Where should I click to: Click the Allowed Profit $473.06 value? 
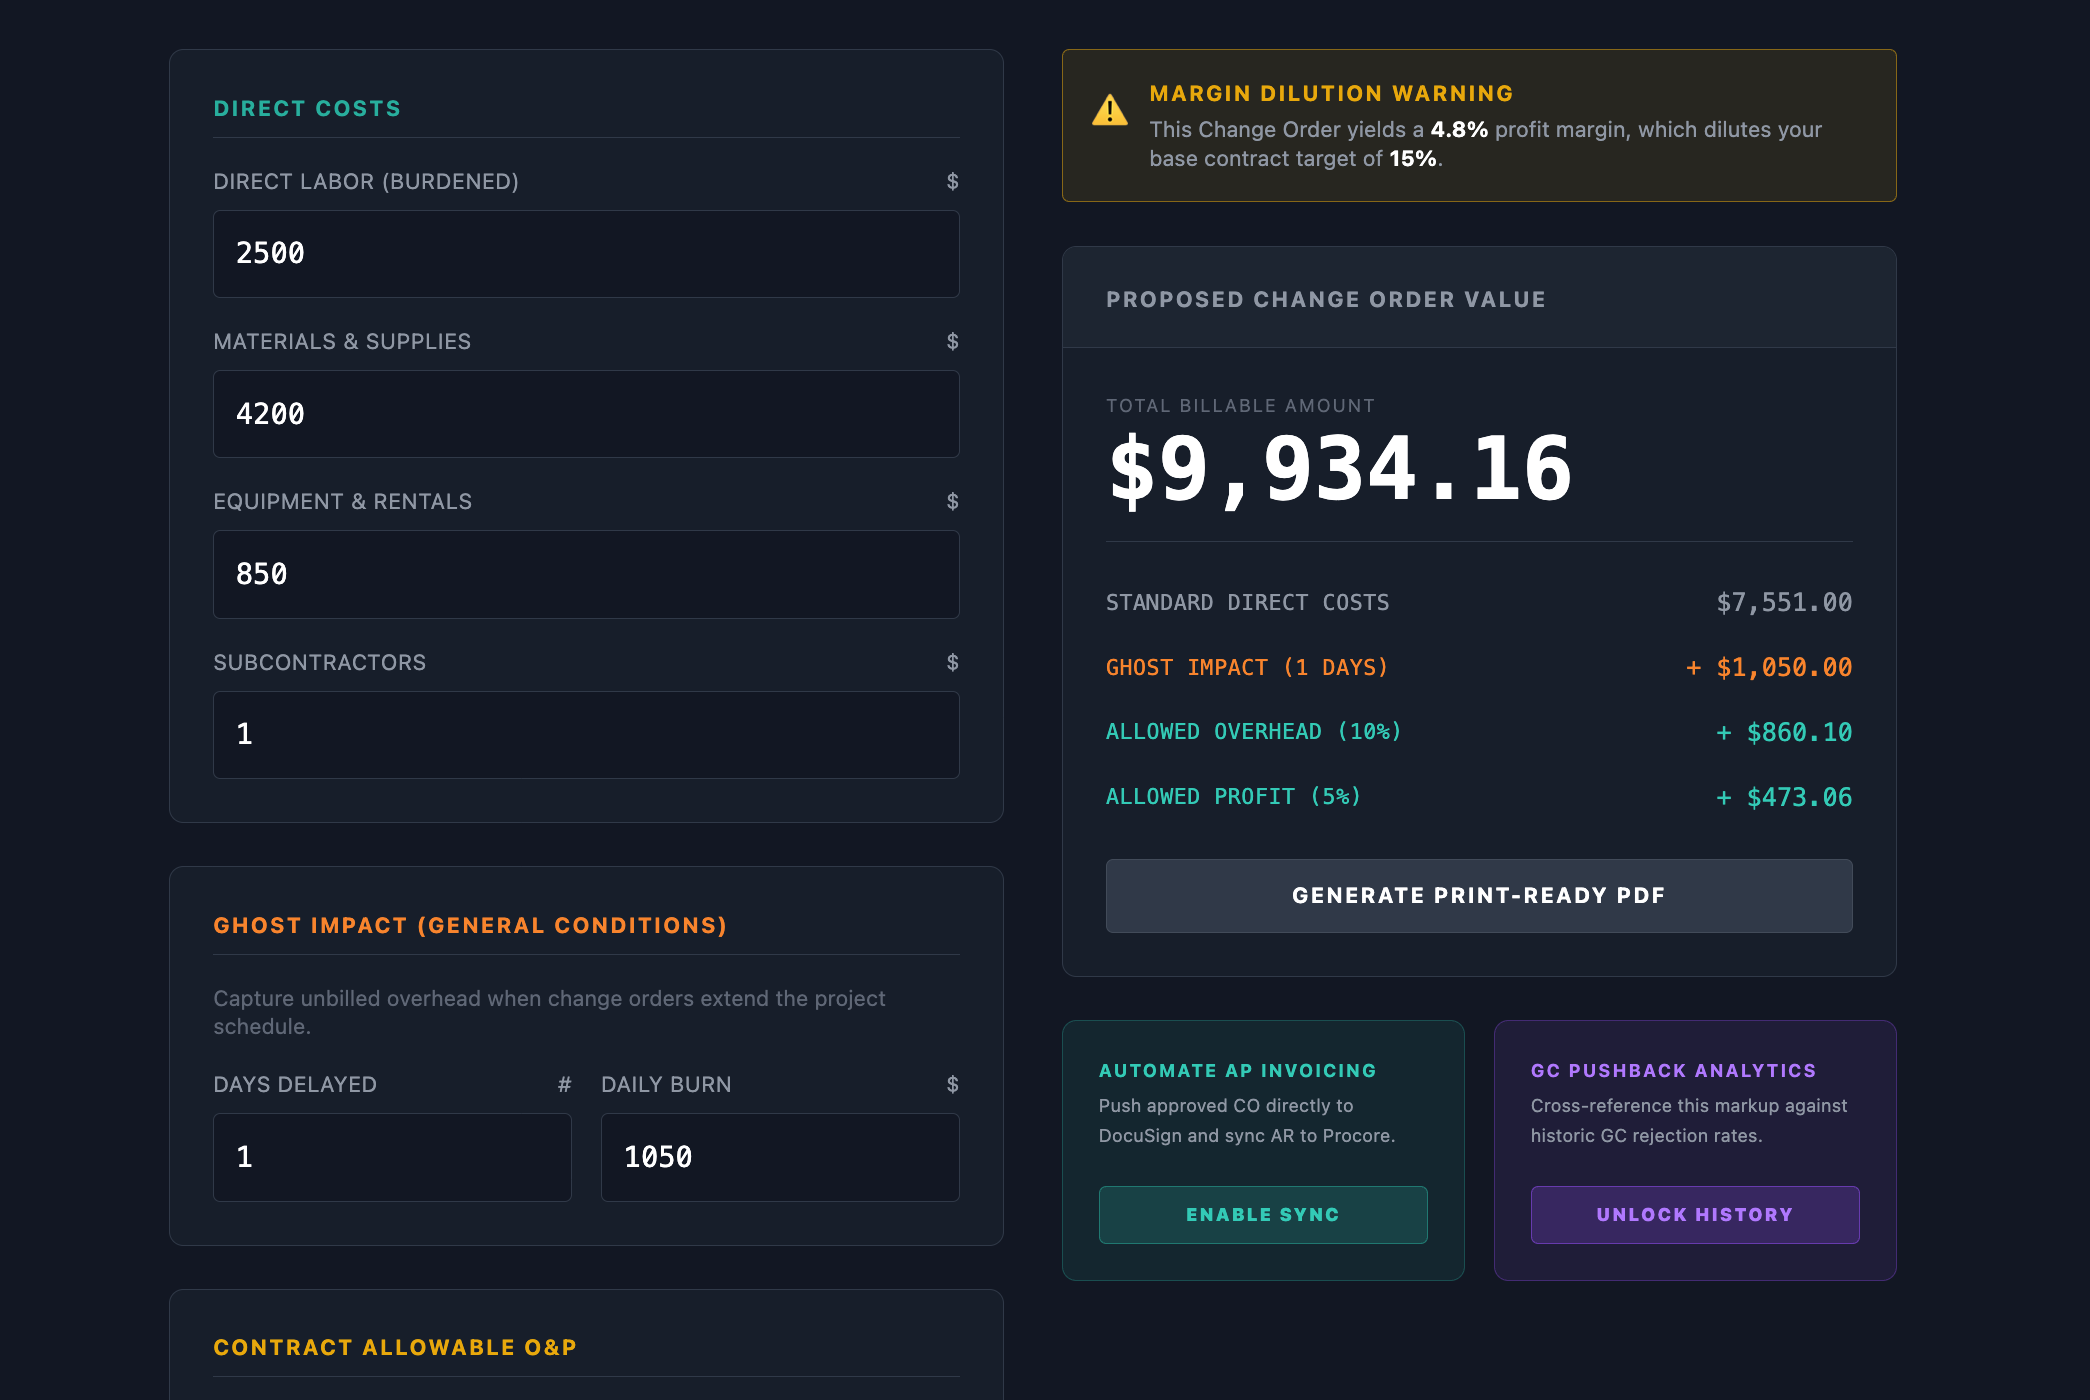pyautogui.click(x=1784, y=798)
